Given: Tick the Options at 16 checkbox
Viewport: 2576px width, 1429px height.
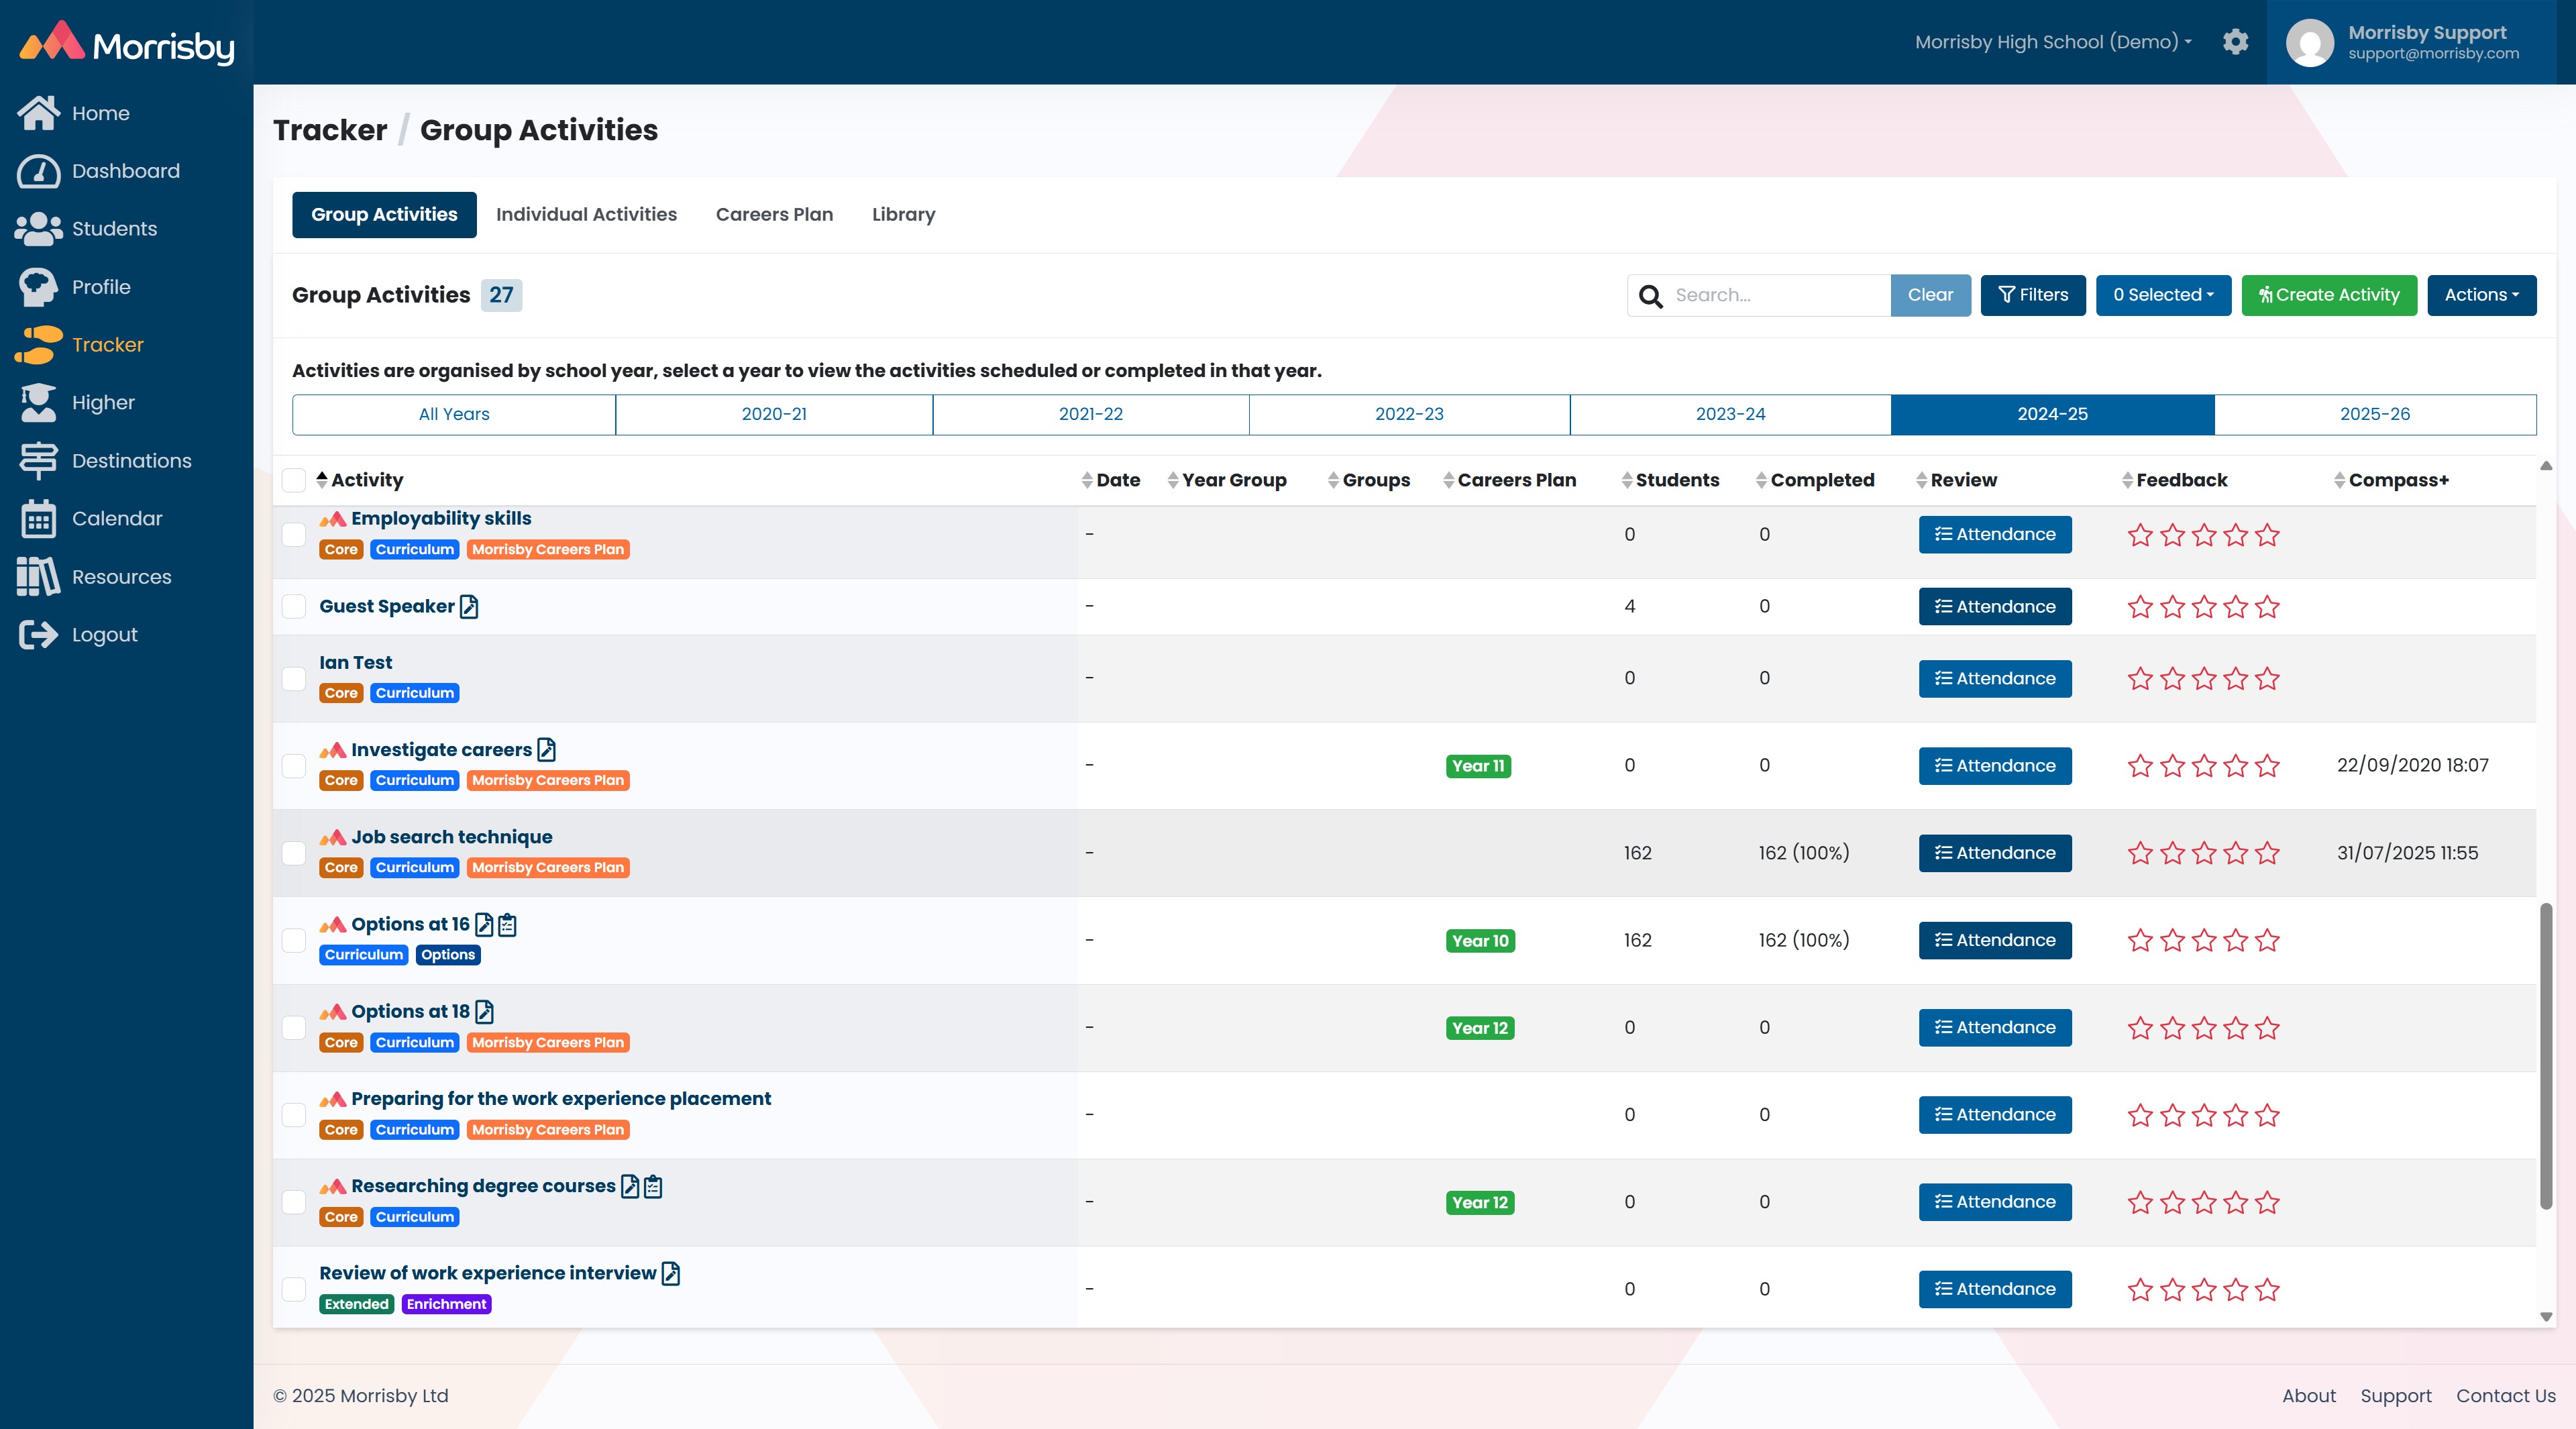Looking at the screenshot, I should [294, 940].
